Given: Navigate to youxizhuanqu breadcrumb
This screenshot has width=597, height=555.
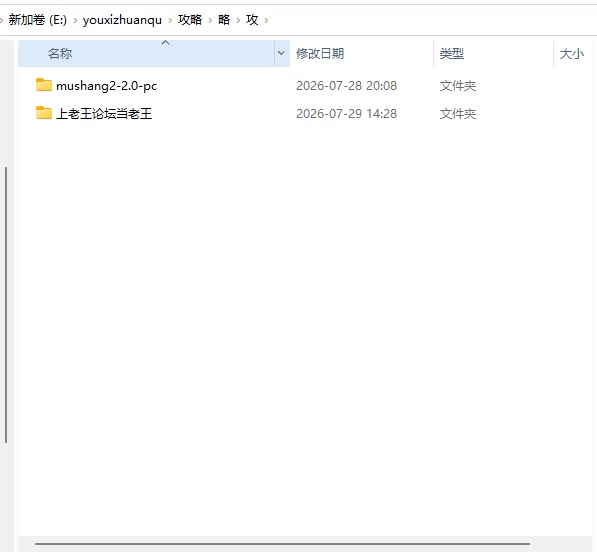Looking at the screenshot, I should (122, 20).
